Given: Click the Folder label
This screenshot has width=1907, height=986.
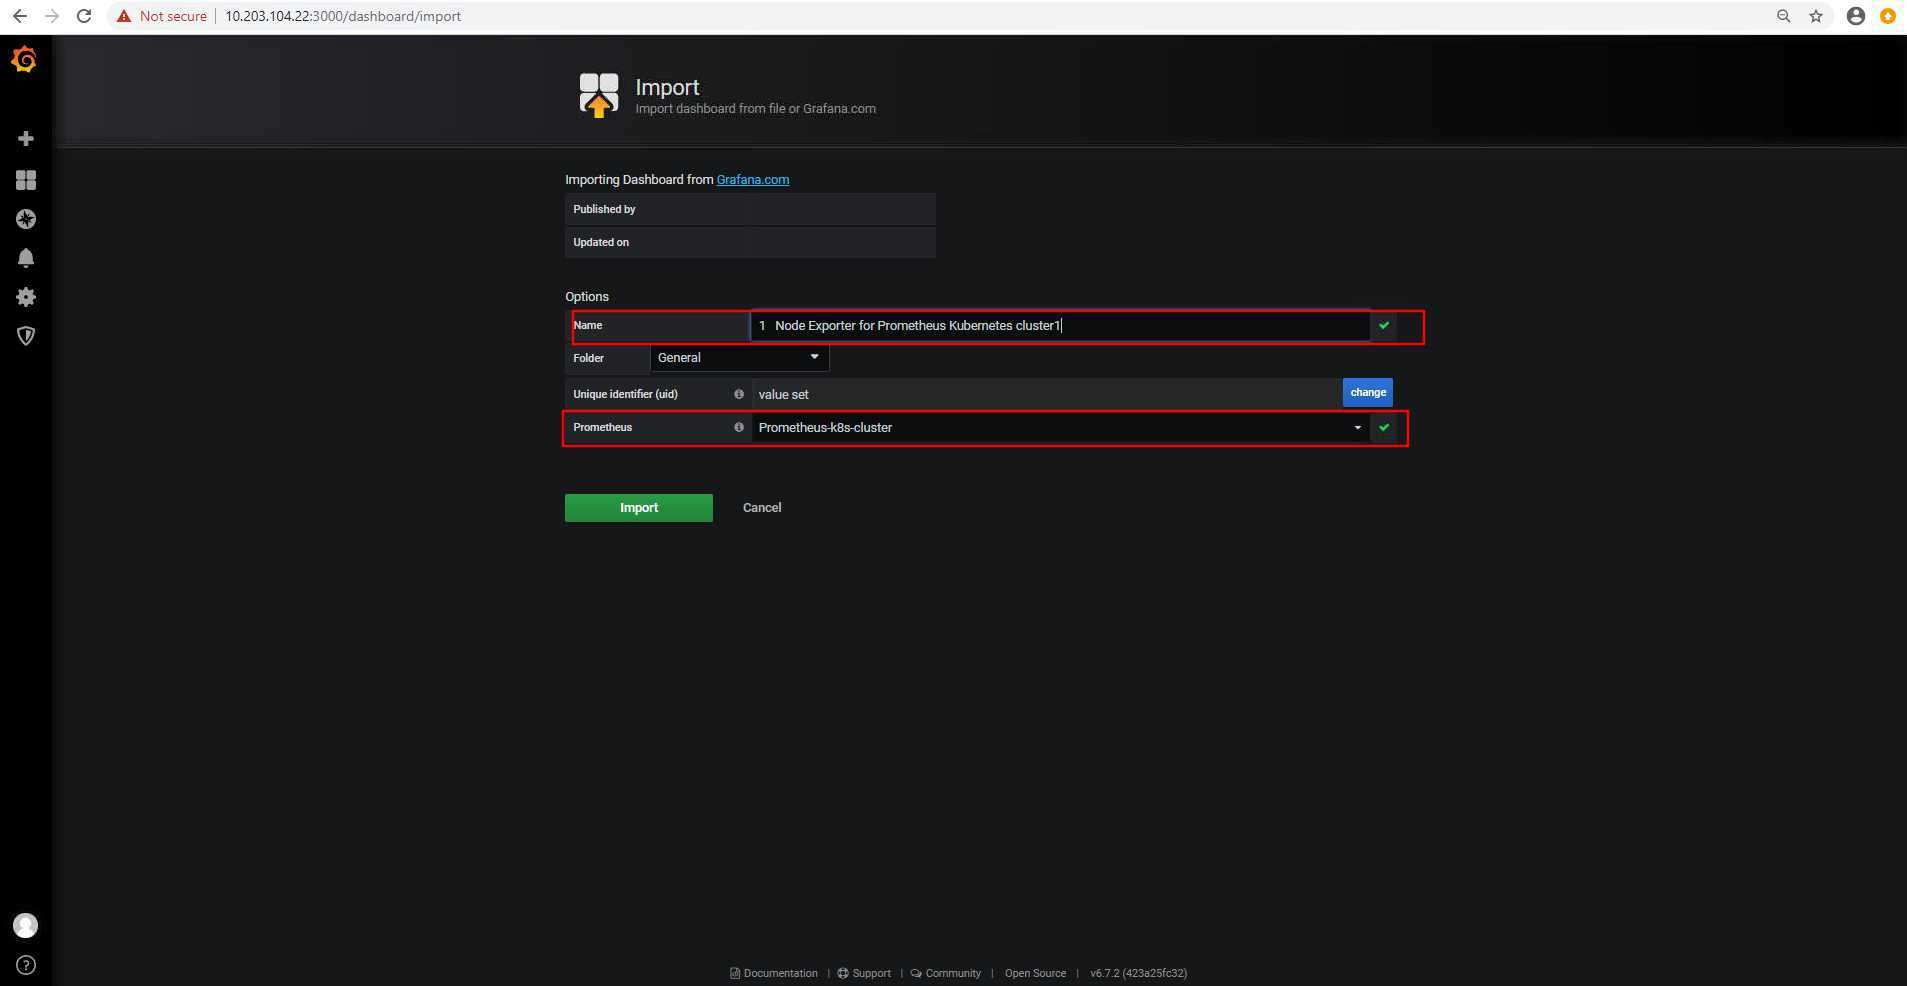Looking at the screenshot, I should tap(588, 358).
